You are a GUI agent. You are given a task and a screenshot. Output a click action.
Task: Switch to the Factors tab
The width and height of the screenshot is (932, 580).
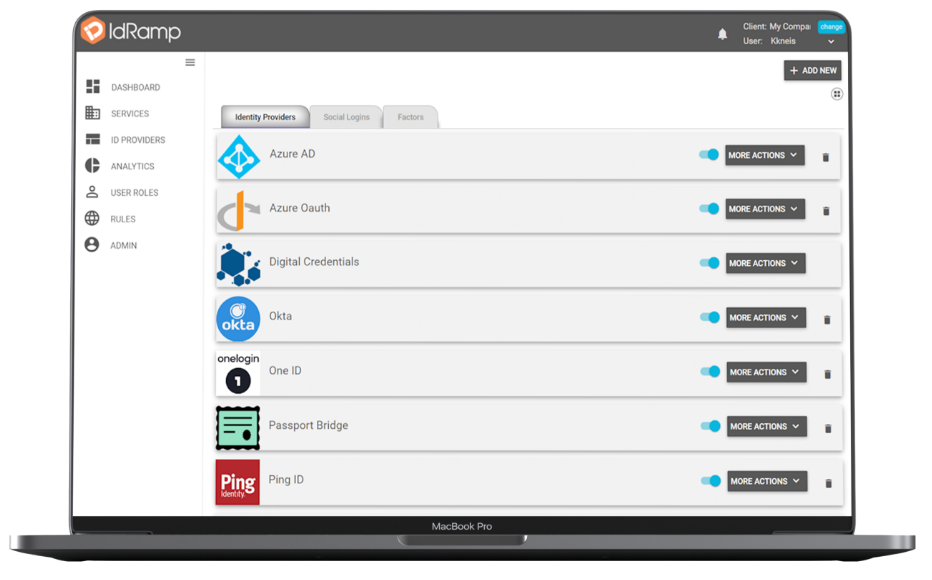pos(411,117)
